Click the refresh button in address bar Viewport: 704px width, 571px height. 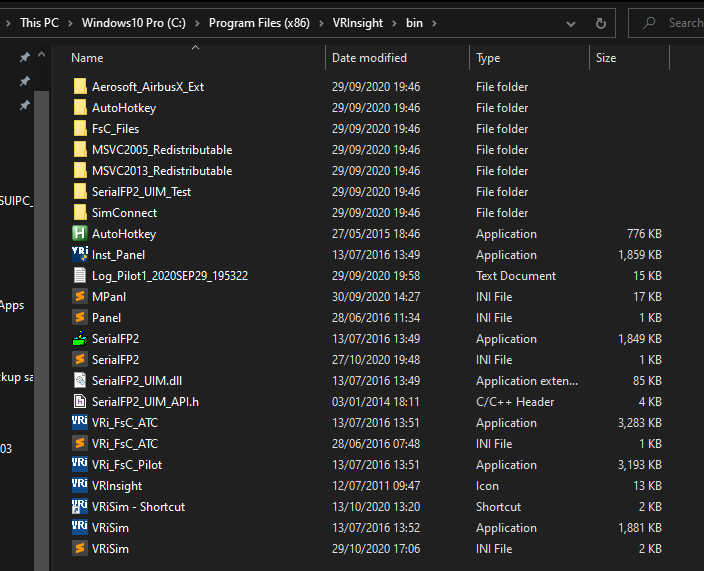(601, 23)
